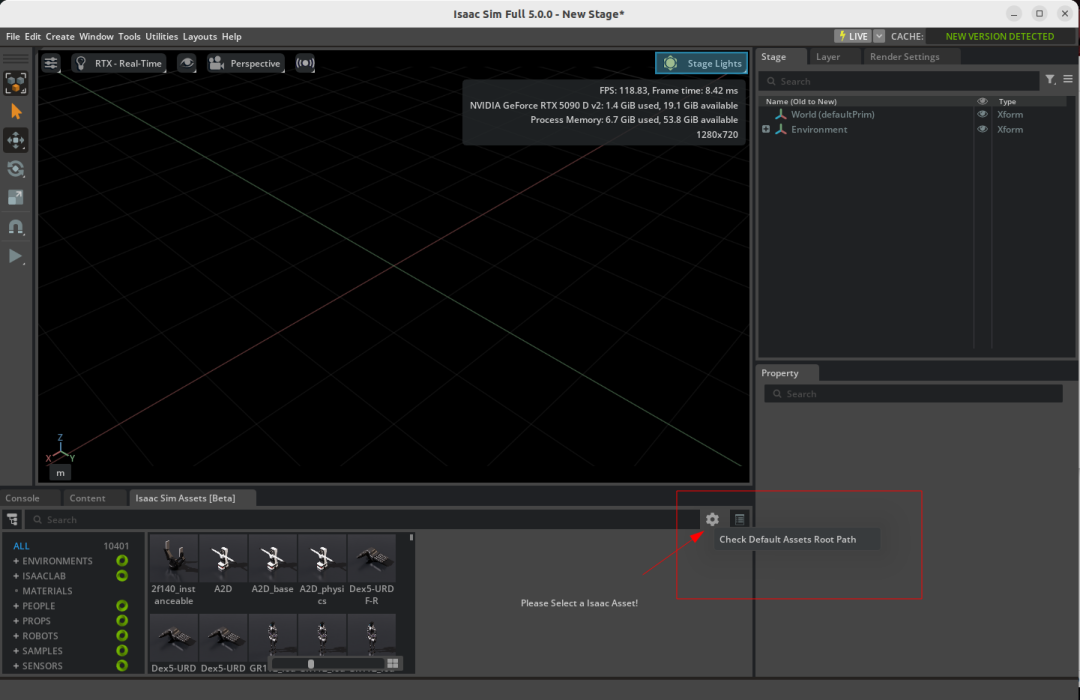Select the orange arrow select tool
Image resolution: width=1080 pixels, height=700 pixels.
point(16,112)
